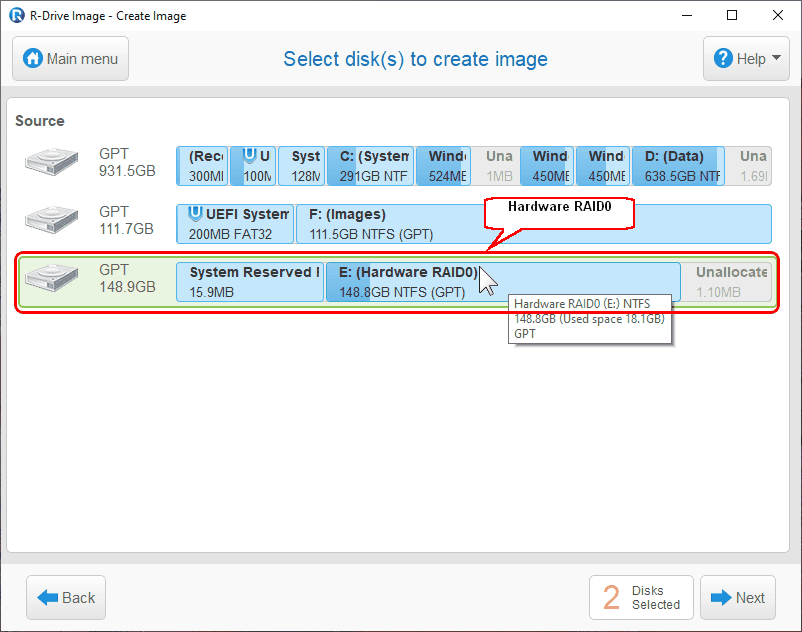The height and width of the screenshot is (632, 802).
Task: Select the C: (System) 291GB partition
Action: (370, 166)
